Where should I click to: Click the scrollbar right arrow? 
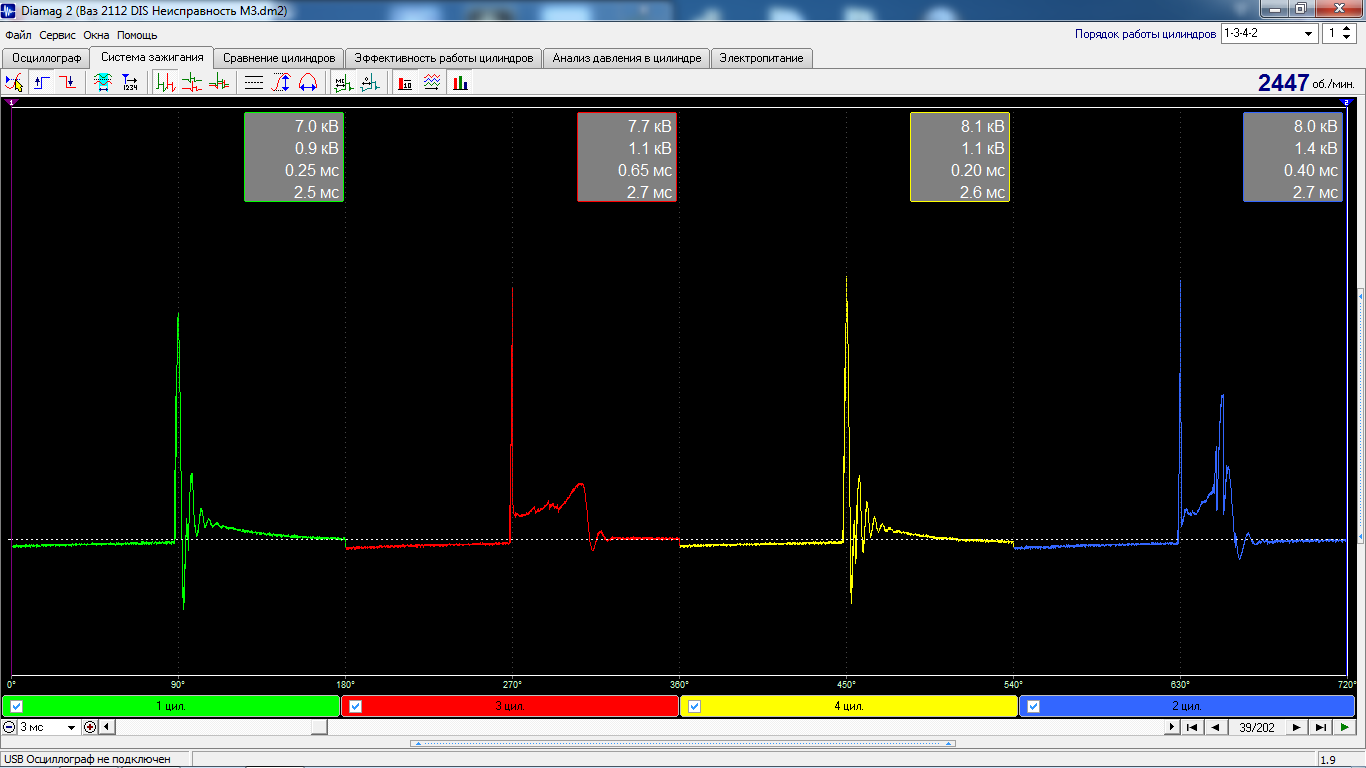pyautogui.click(x=1171, y=727)
